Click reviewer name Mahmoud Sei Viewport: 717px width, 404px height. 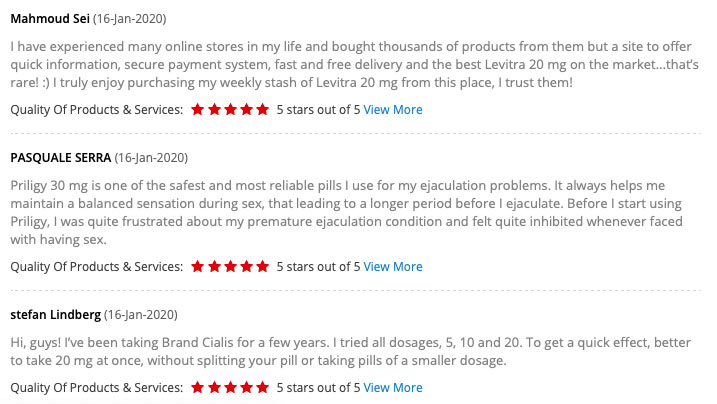(x=49, y=19)
